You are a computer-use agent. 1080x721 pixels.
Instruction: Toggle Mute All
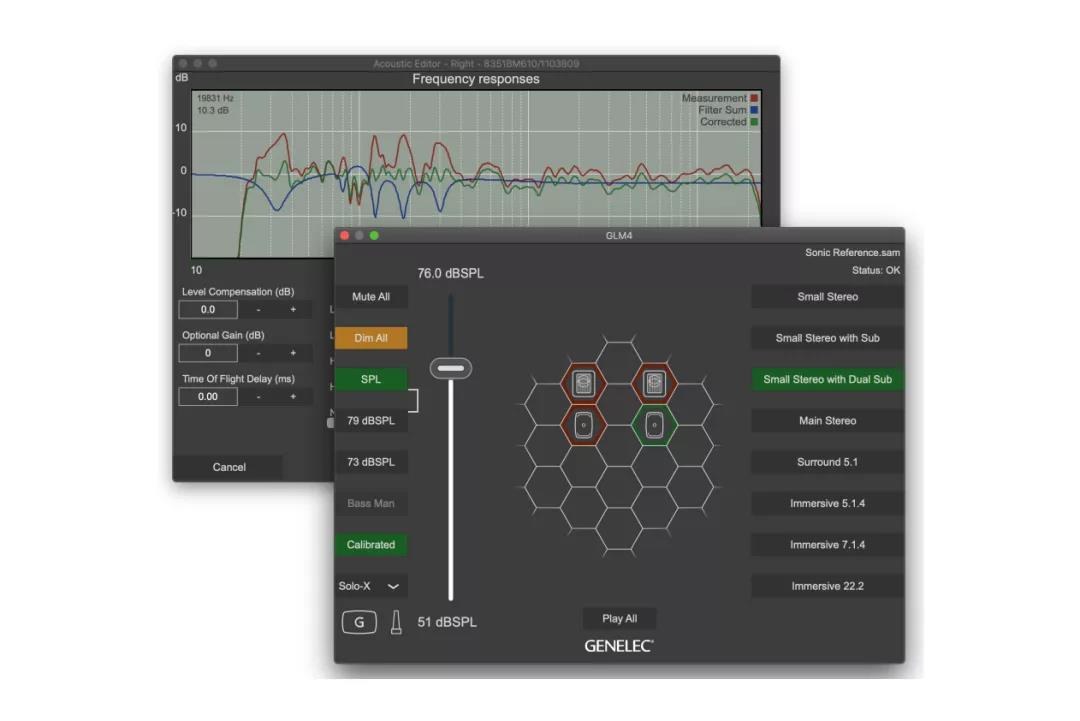pyautogui.click(x=371, y=297)
